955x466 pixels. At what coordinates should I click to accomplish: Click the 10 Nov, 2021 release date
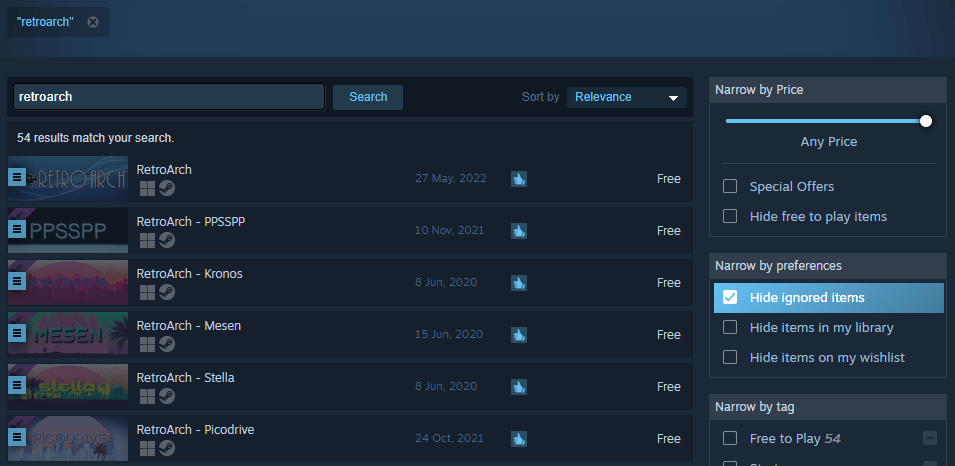[x=449, y=230]
